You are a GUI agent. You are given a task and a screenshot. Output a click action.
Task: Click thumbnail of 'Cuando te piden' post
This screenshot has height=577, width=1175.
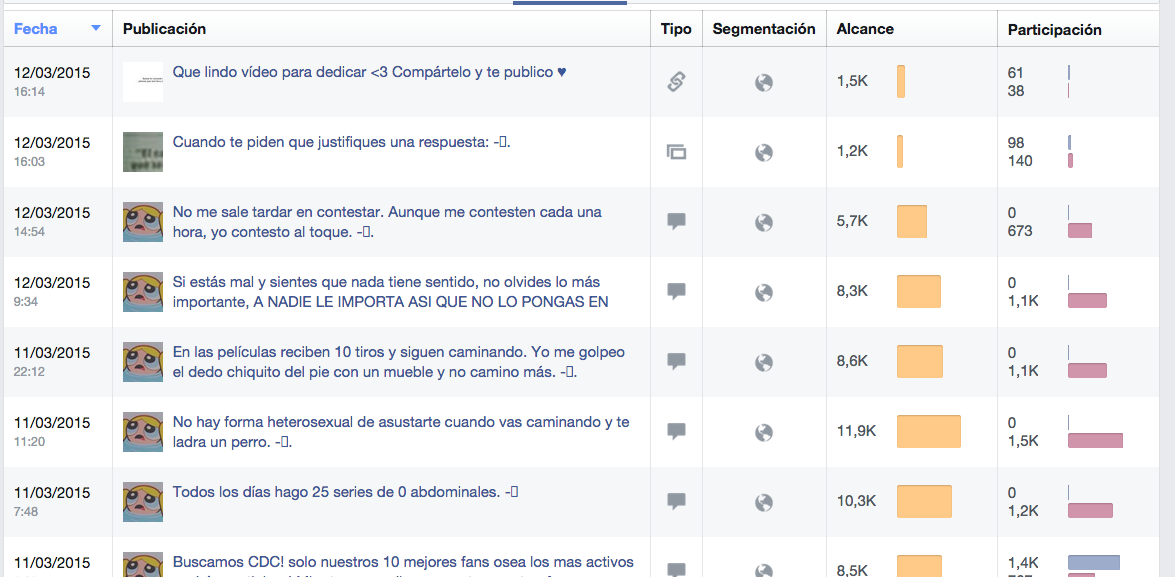pos(143,151)
